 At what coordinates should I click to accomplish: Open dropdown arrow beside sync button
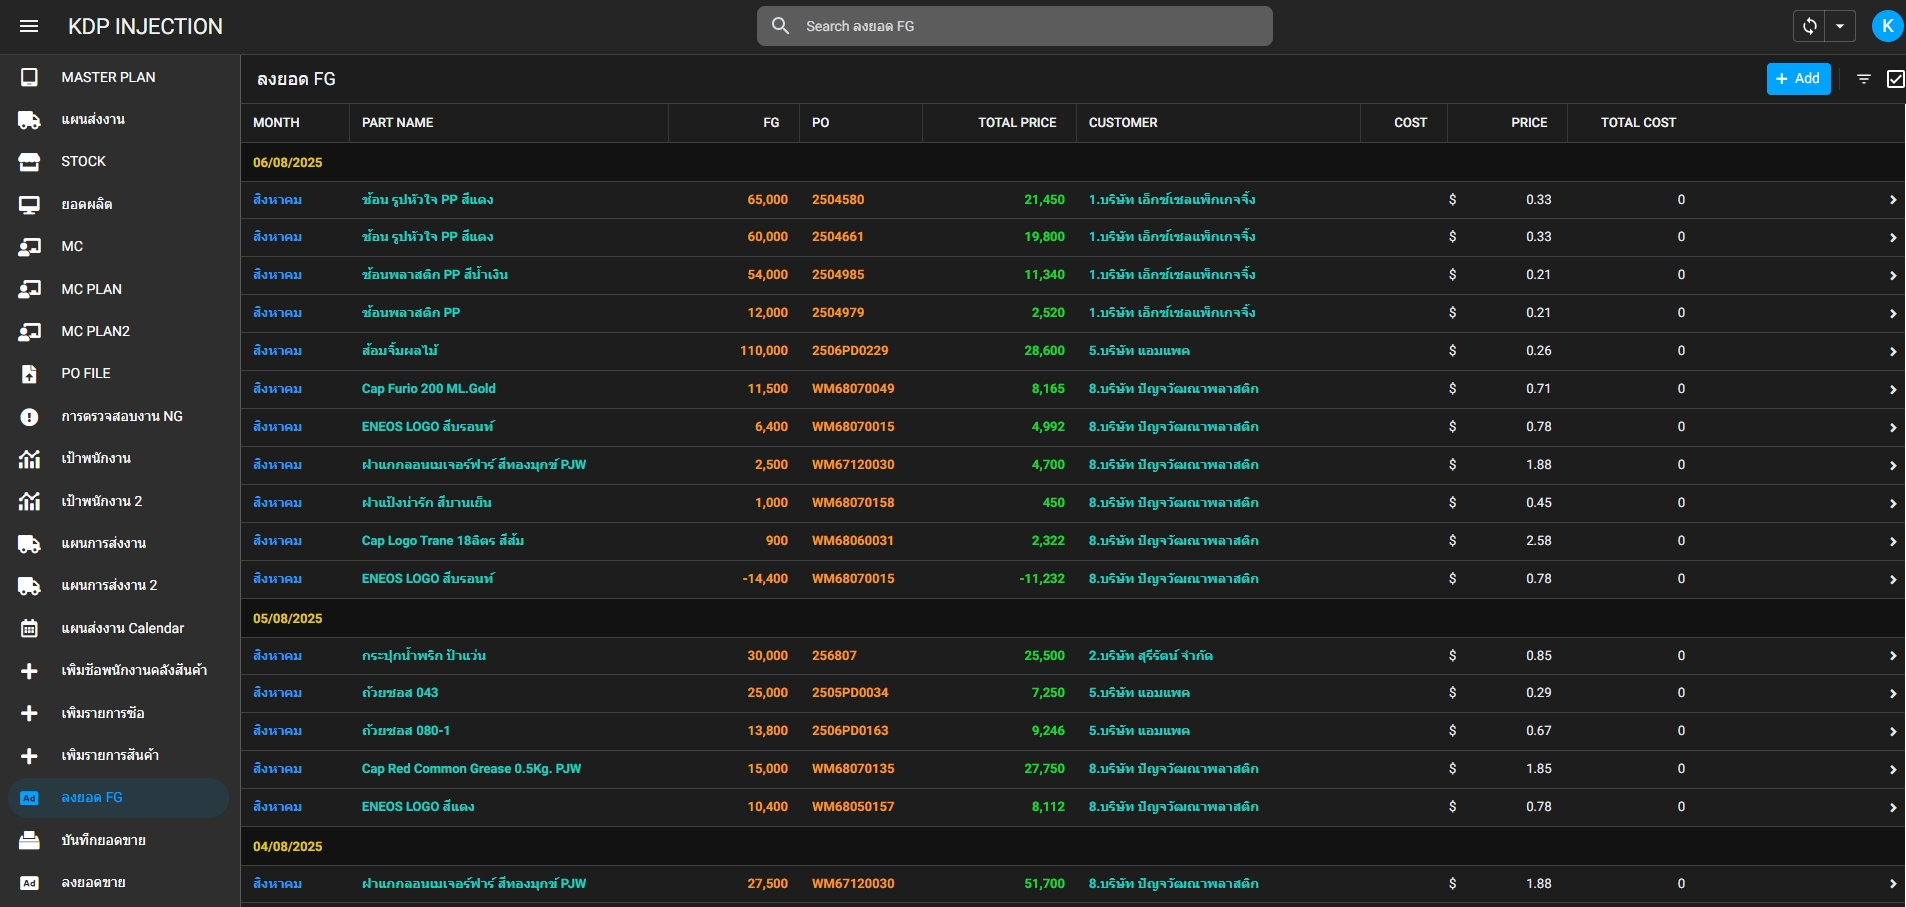1840,26
